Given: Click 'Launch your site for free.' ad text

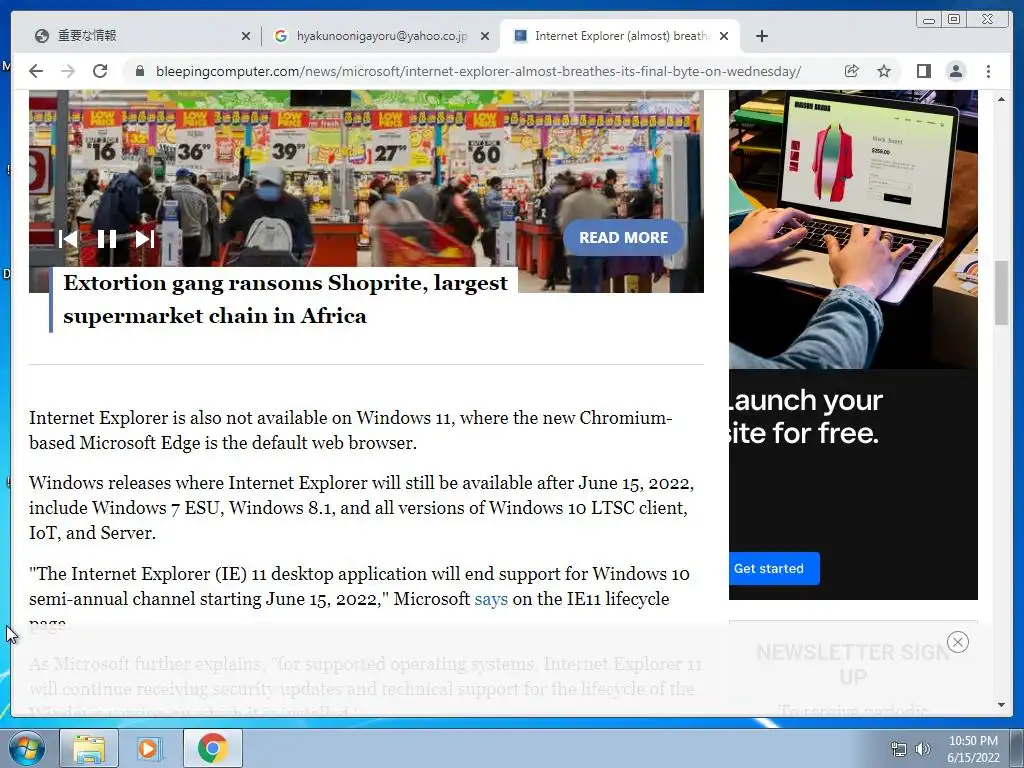Looking at the screenshot, I should point(807,416).
